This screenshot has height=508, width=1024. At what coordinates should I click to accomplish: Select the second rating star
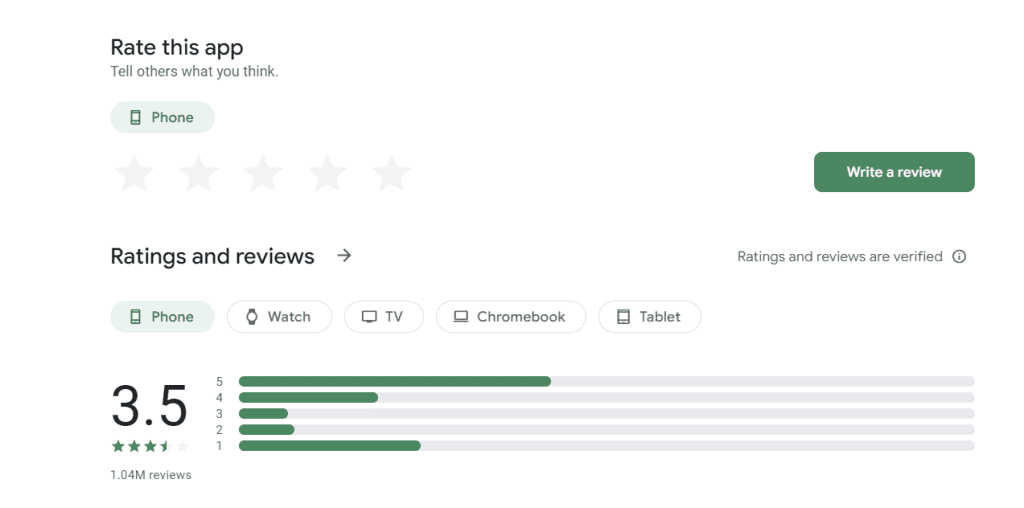pyautogui.click(x=199, y=173)
